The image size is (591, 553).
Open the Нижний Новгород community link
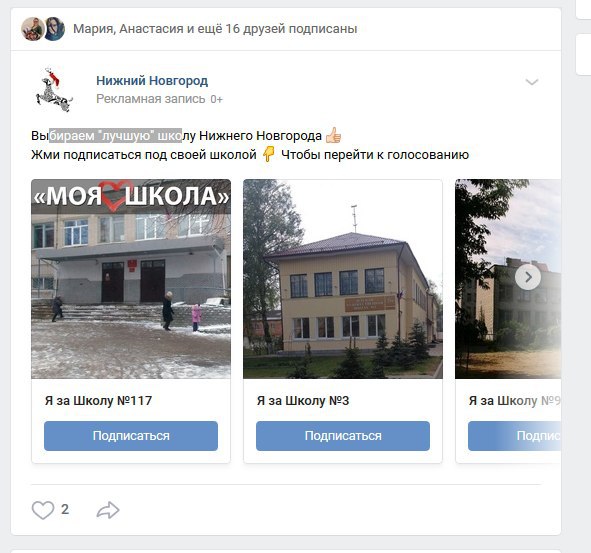pyautogui.click(x=152, y=81)
